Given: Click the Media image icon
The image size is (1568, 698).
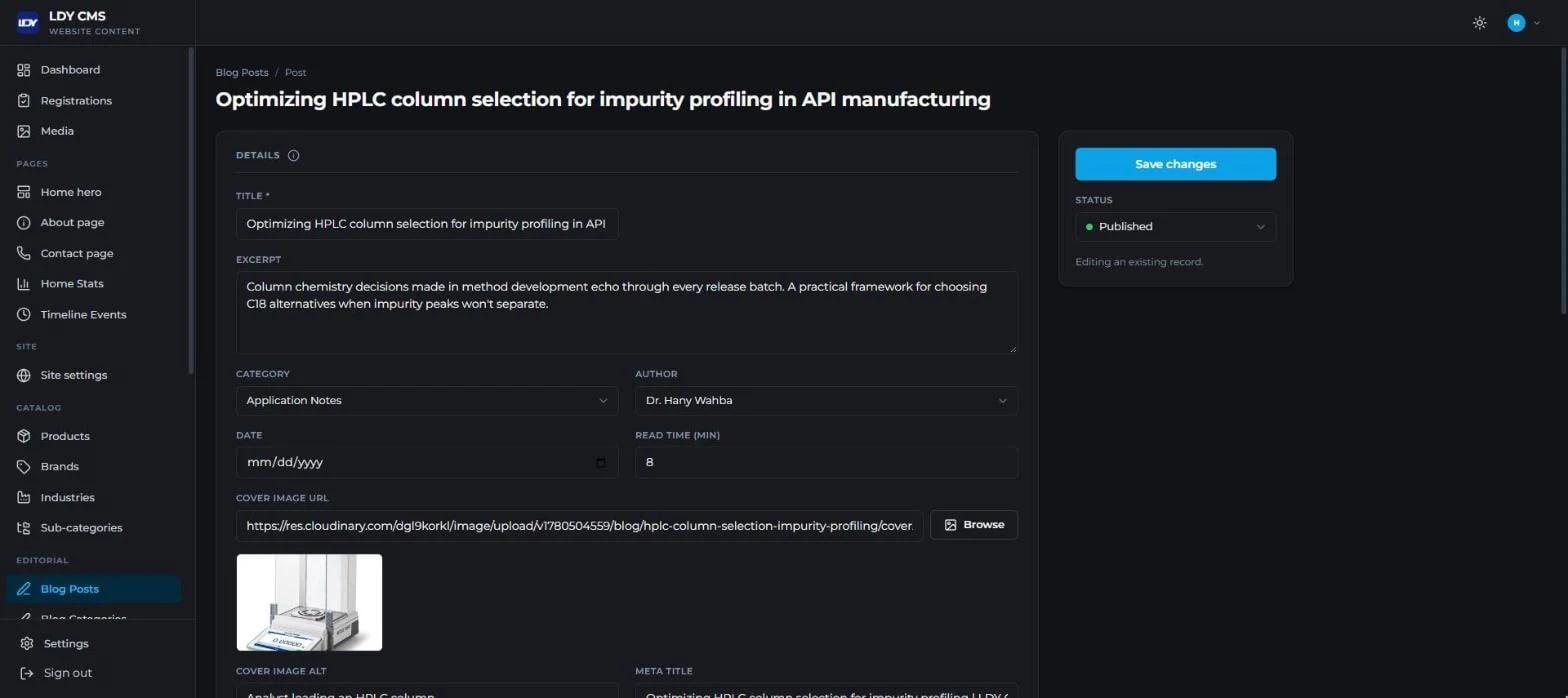Looking at the screenshot, I should coord(24,131).
